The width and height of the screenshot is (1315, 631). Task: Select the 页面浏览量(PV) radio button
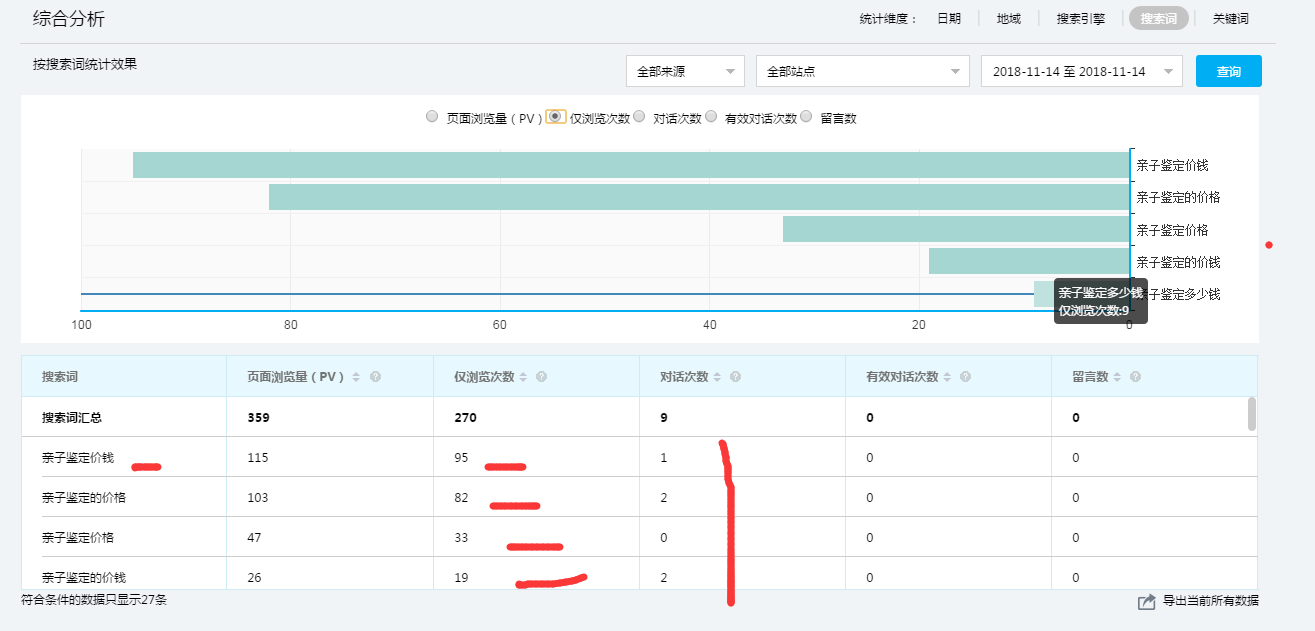(432, 117)
